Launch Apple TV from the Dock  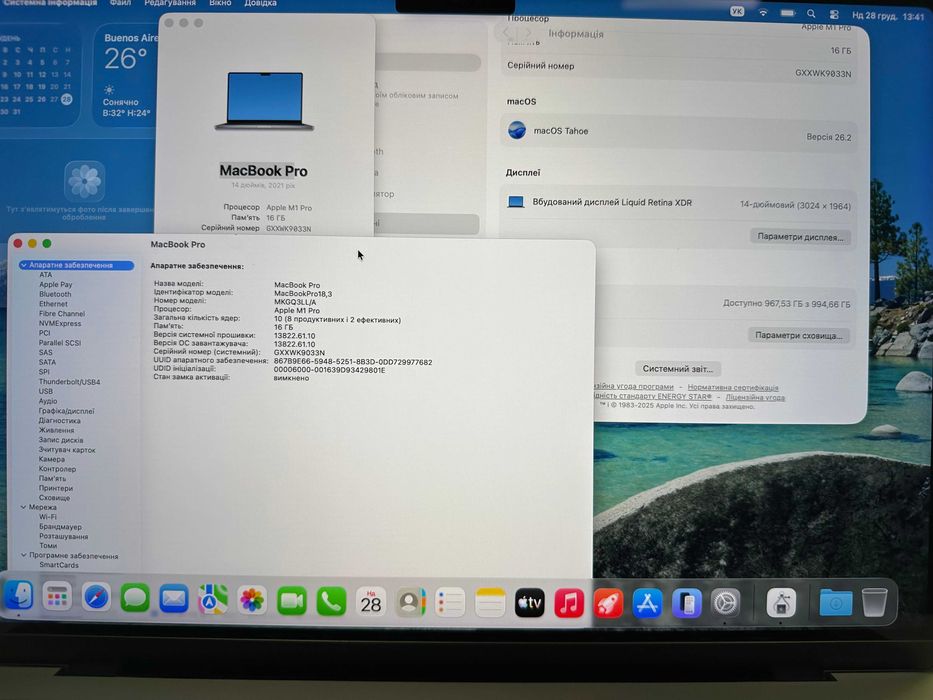click(x=529, y=603)
